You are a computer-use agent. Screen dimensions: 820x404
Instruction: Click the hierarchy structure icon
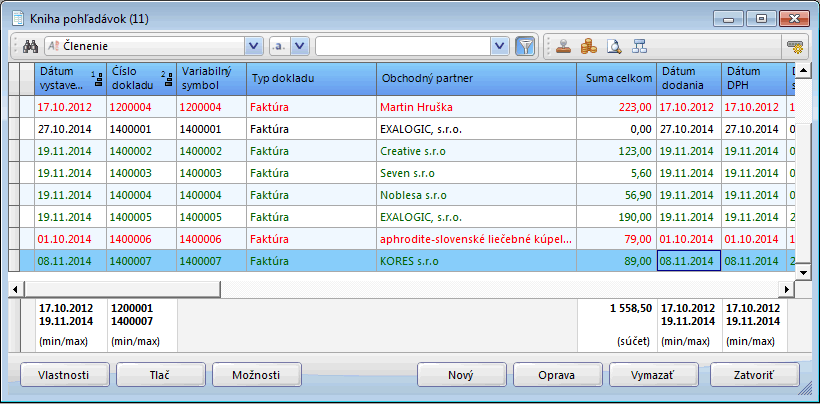(x=639, y=46)
